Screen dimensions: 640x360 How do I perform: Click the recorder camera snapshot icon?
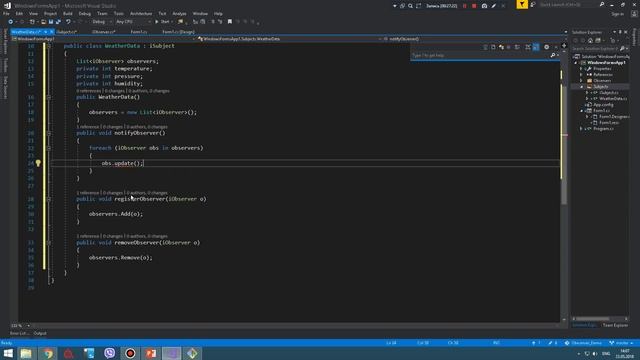pos(484,6)
